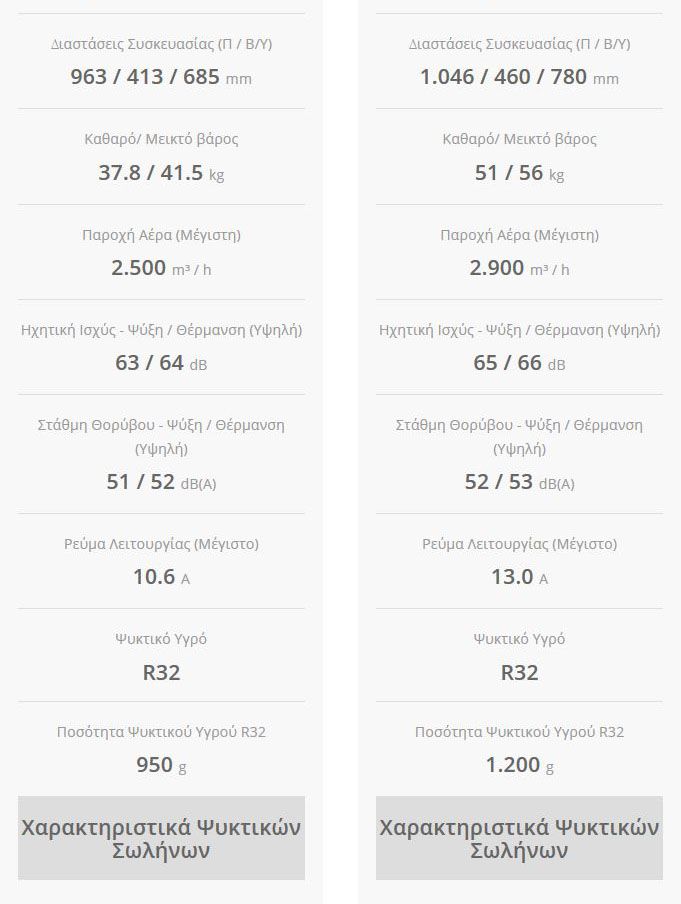Expand Χαρακτηριστικά Ψυκτικών Σωλήνων under the 950 g value

(161, 838)
